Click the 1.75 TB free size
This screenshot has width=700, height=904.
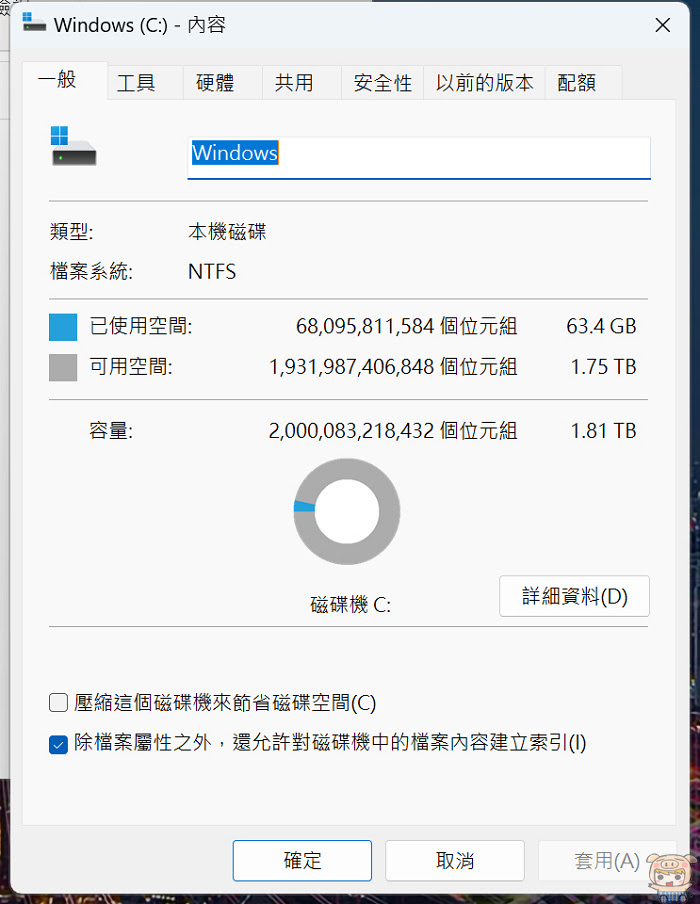(604, 367)
